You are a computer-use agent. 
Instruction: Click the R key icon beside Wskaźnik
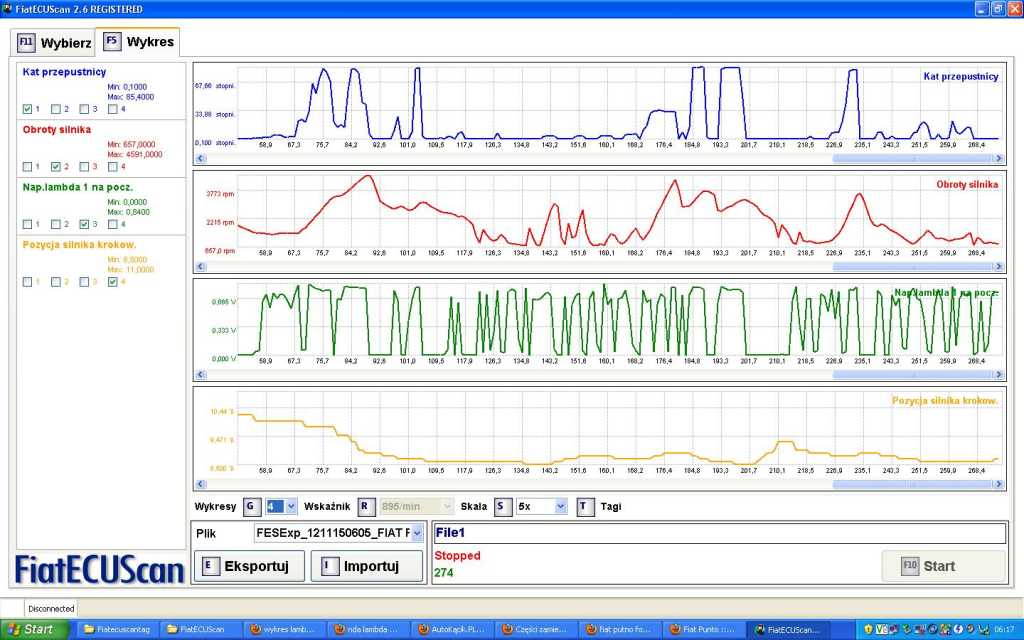[367, 506]
